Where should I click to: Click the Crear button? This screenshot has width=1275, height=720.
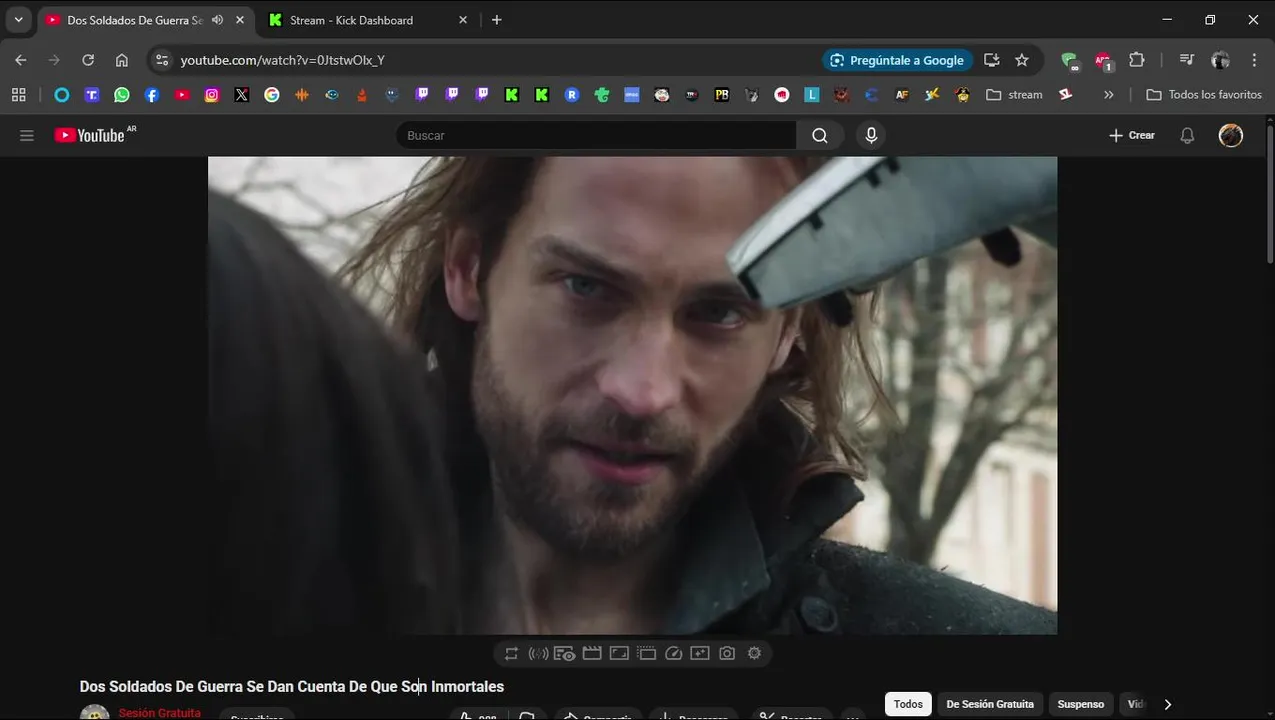(1132, 135)
